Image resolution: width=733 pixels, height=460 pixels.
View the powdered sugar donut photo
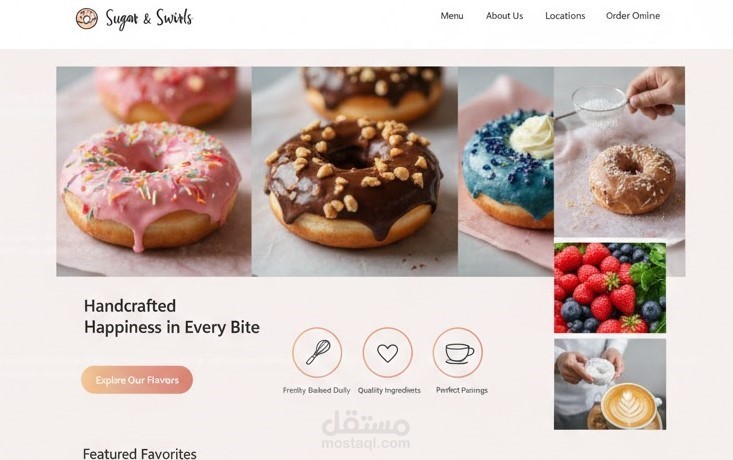[619, 153]
